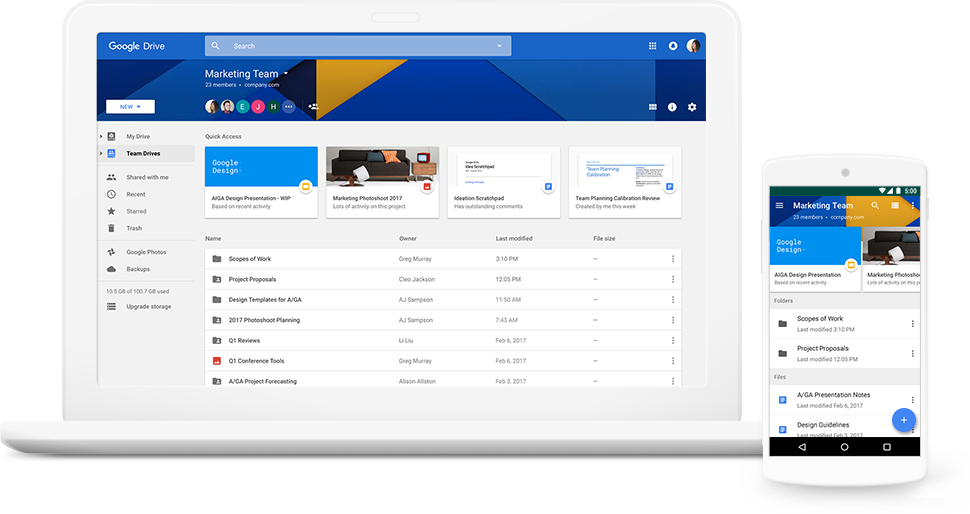Open Trash in sidebar
This screenshot has height=514, width=970.
click(134, 228)
